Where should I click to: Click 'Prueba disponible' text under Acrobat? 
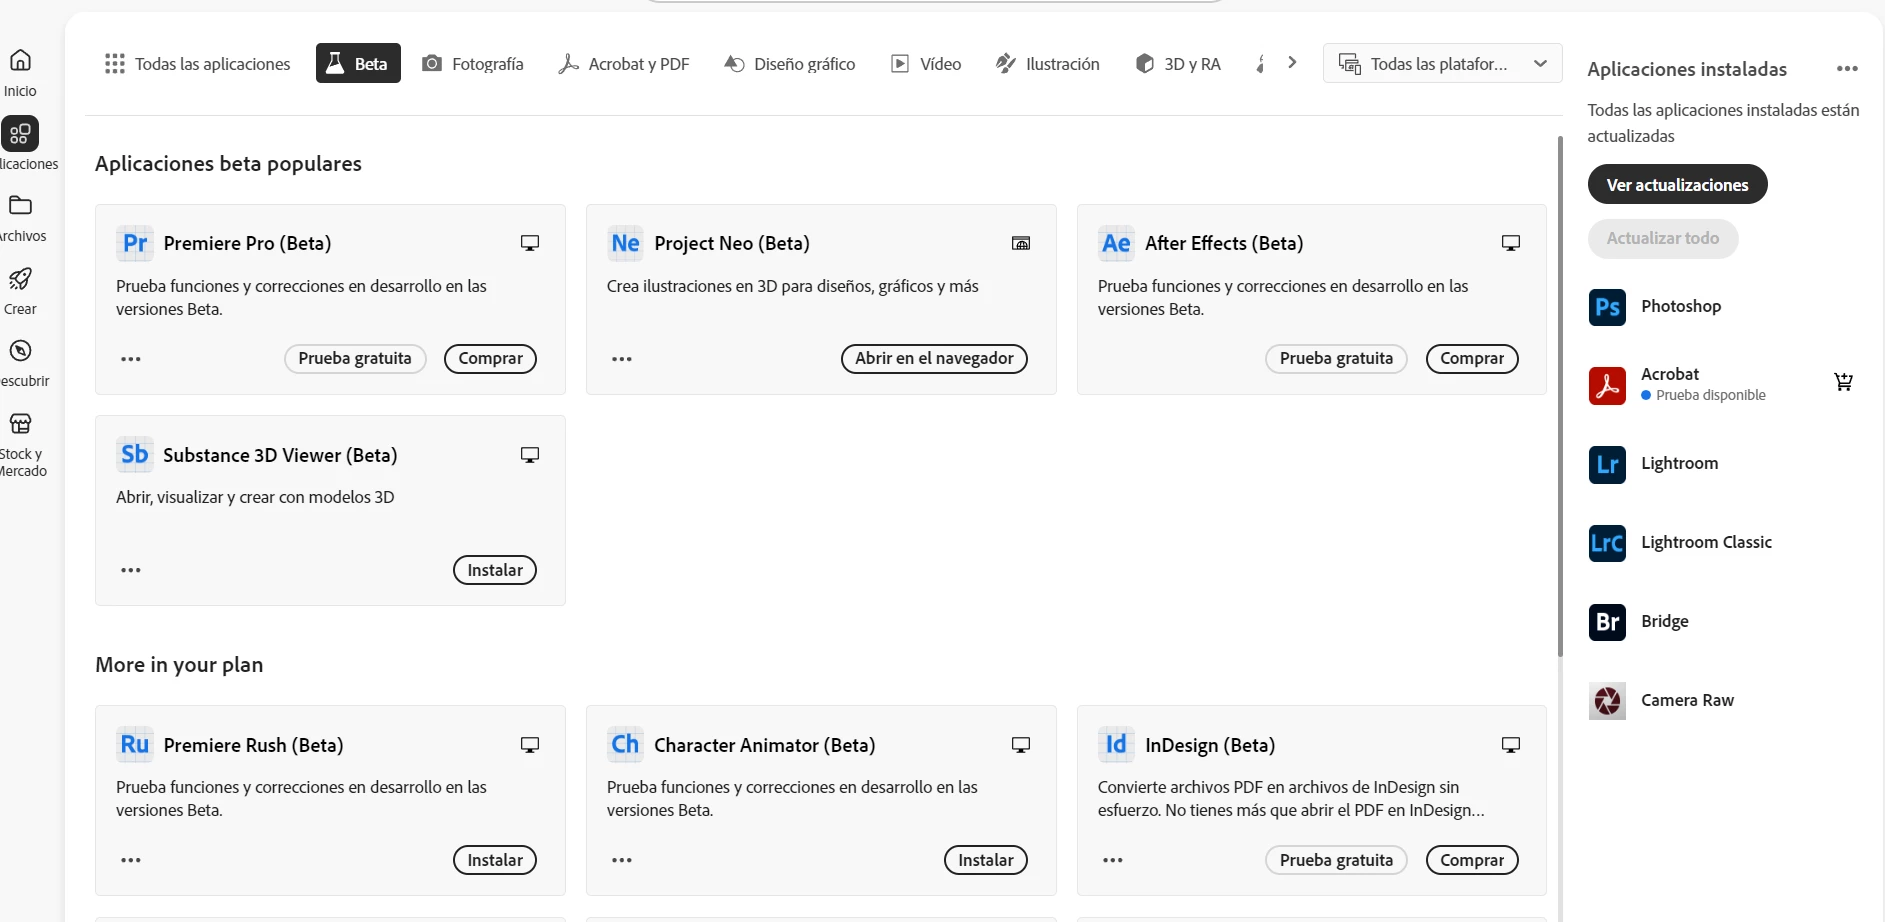[1711, 395]
